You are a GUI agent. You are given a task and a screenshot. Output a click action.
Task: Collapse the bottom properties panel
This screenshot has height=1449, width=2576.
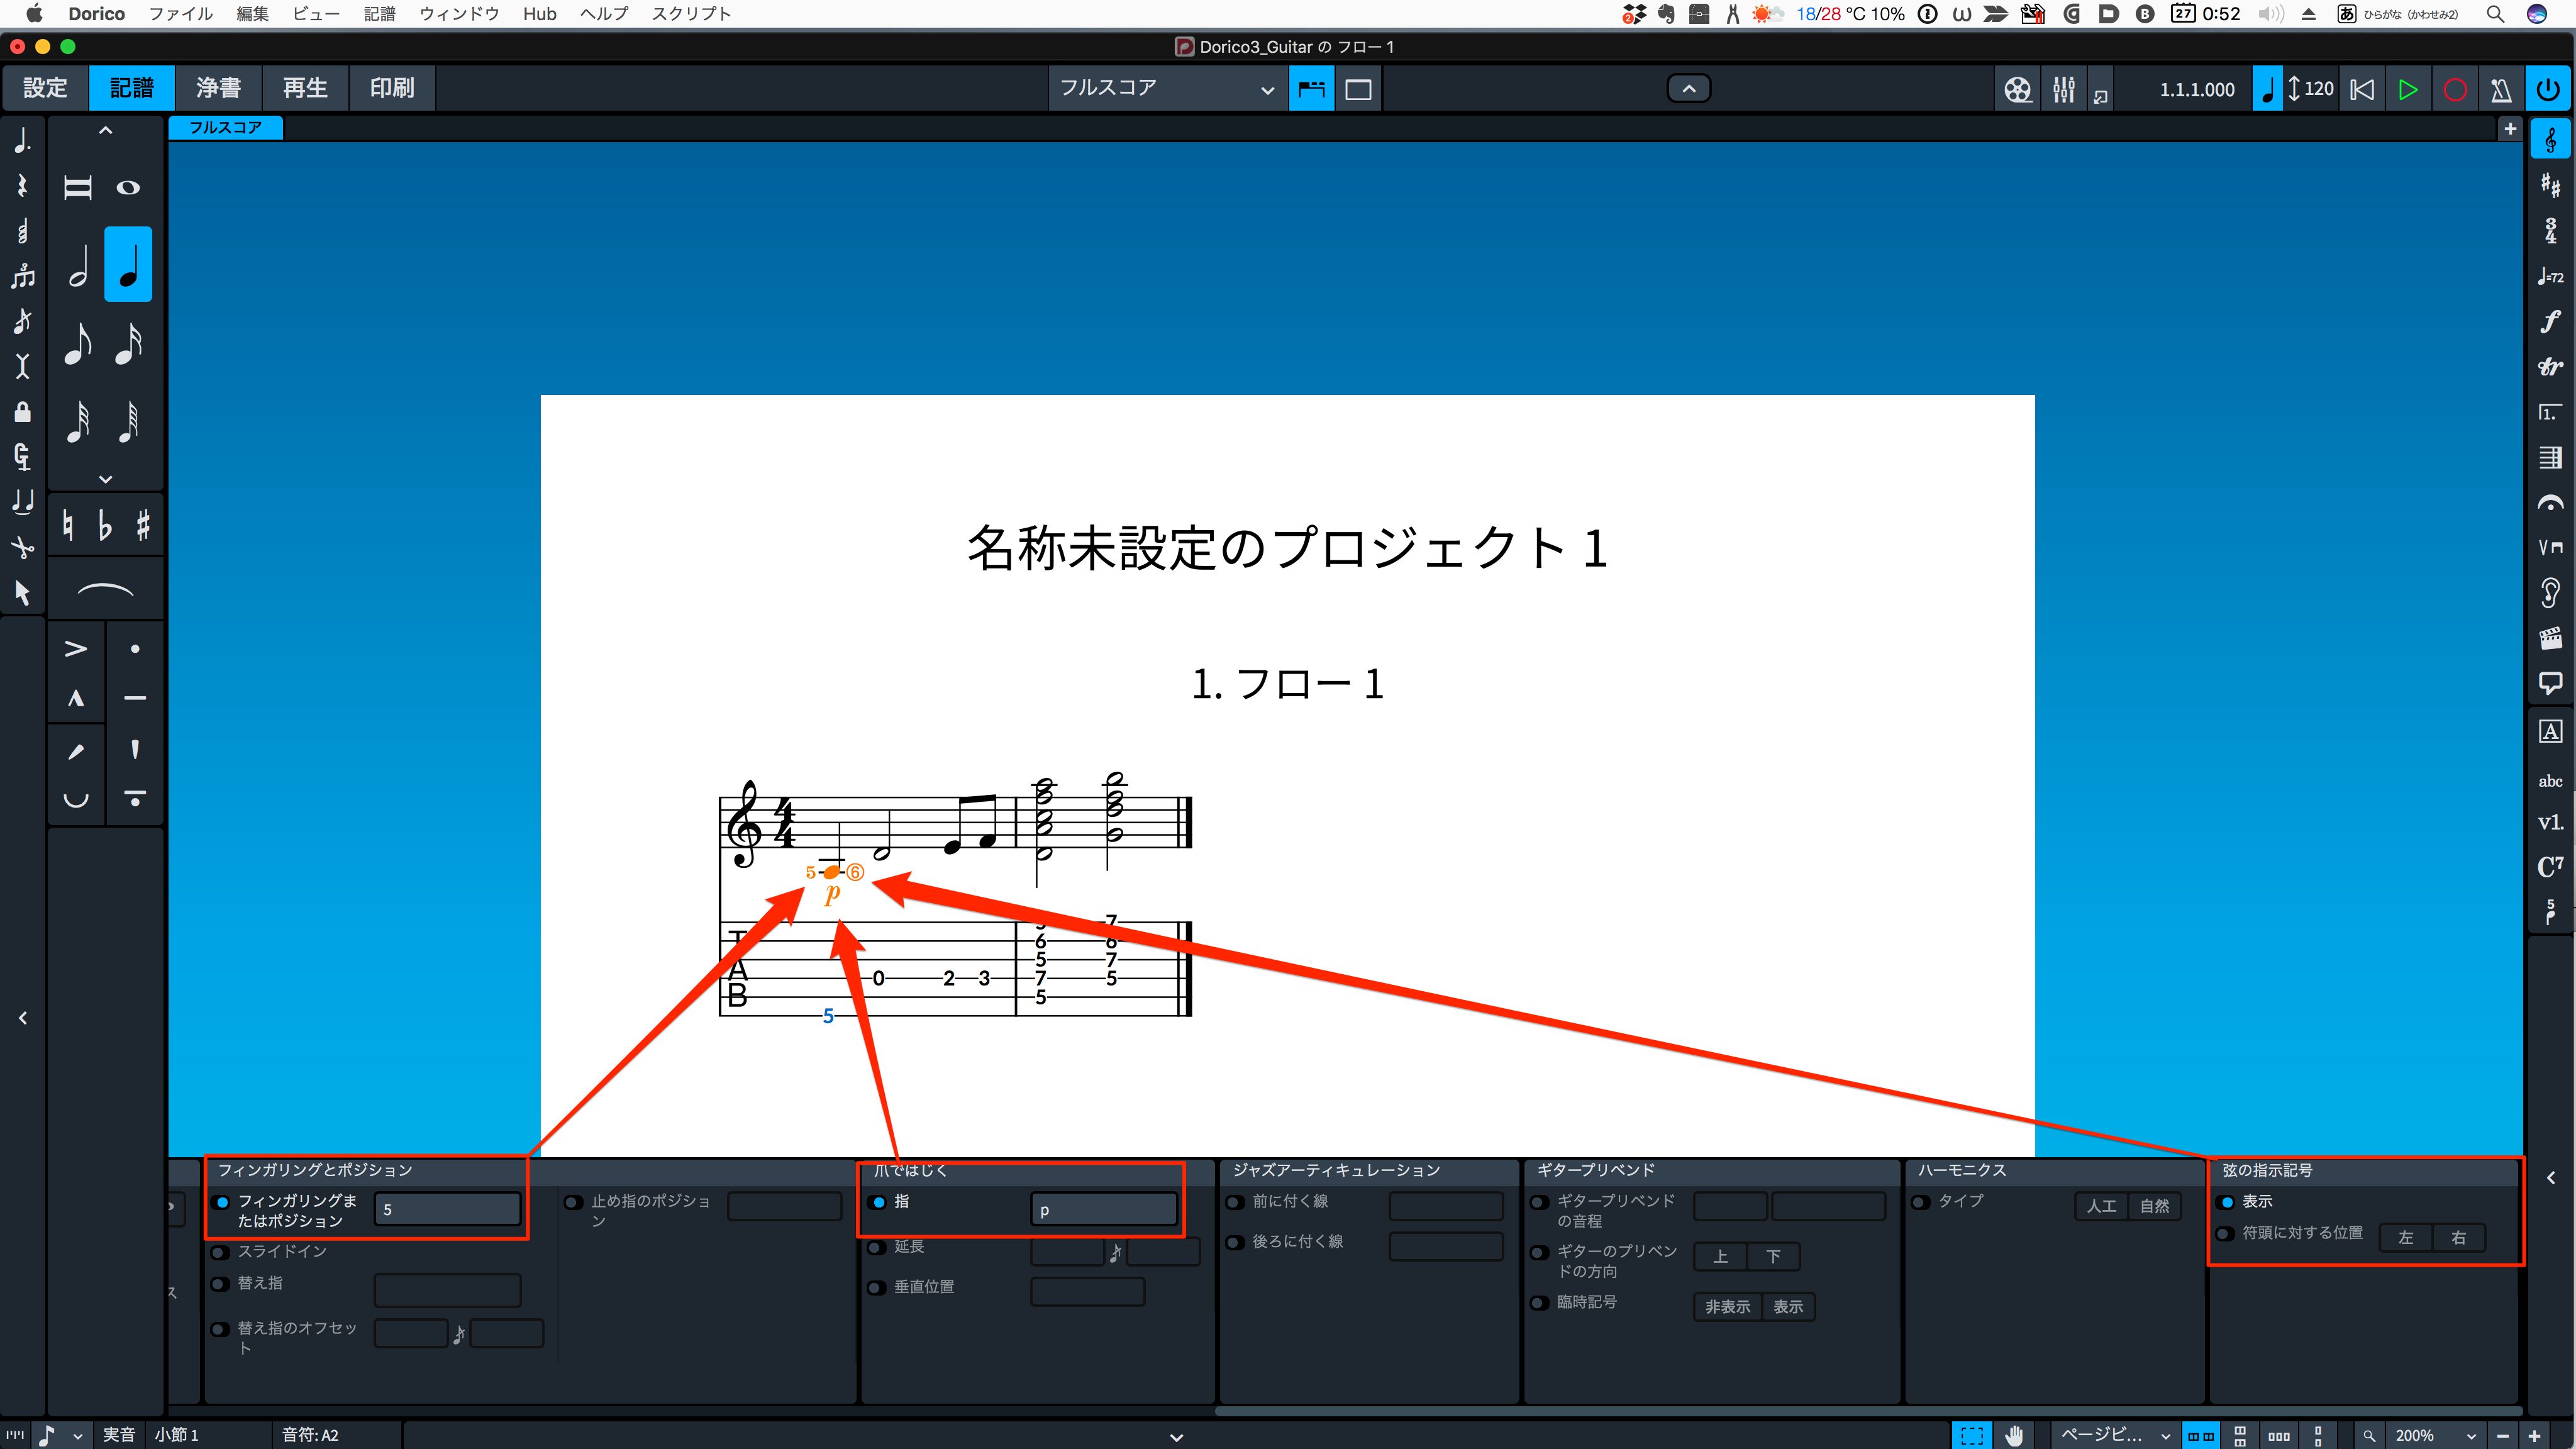[x=1176, y=1437]
